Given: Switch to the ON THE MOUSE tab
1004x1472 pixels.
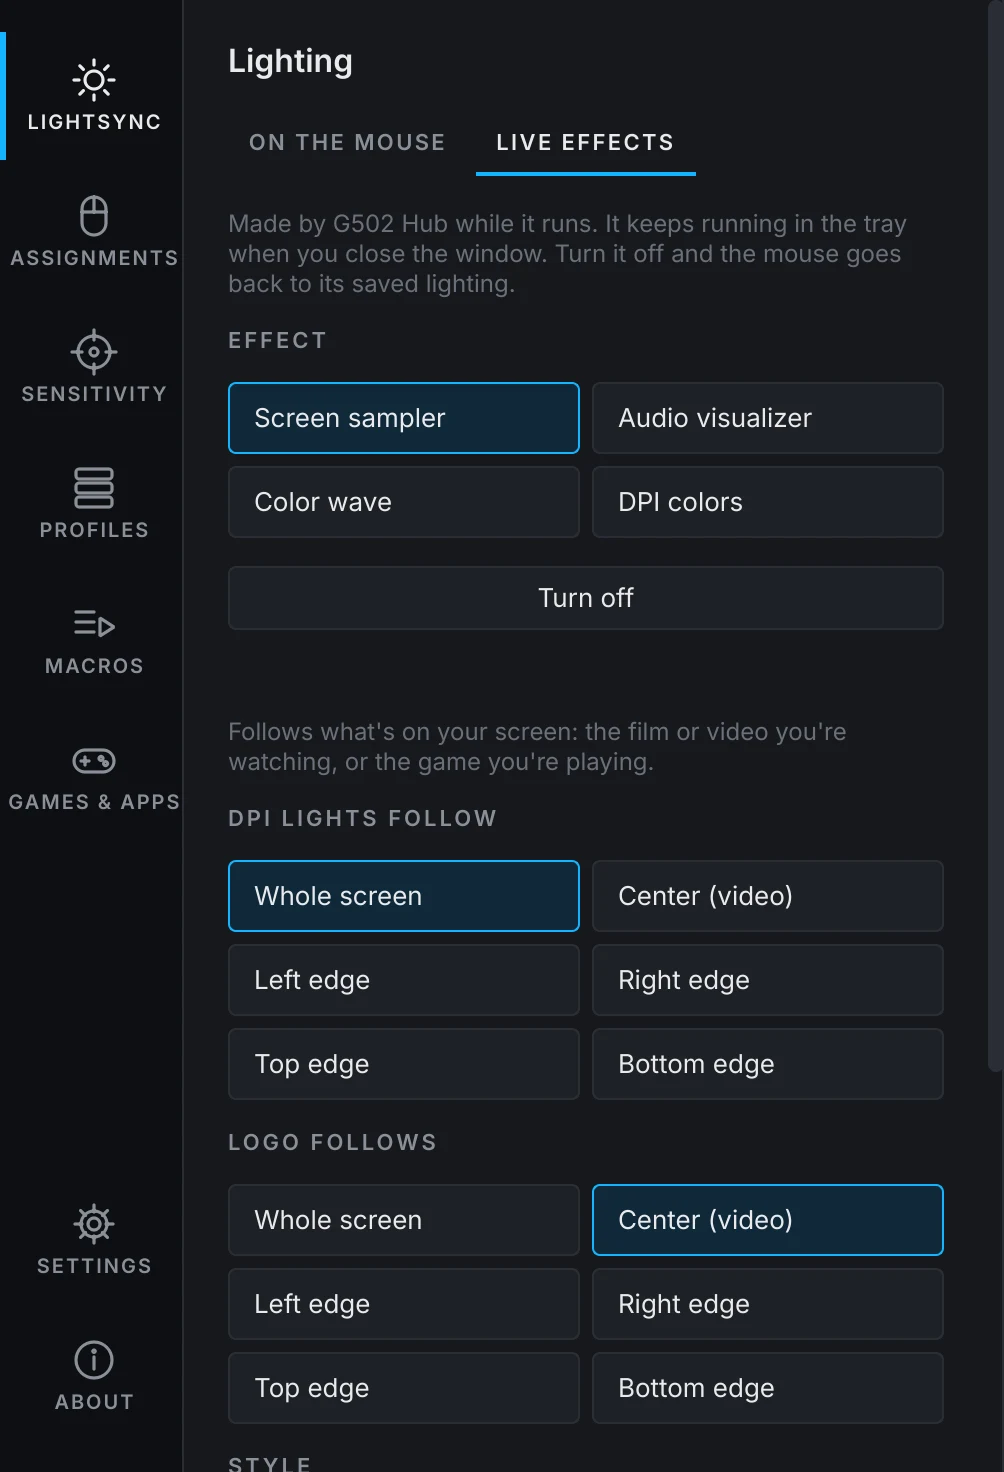Looking at the screenshot, I should 347,143.
